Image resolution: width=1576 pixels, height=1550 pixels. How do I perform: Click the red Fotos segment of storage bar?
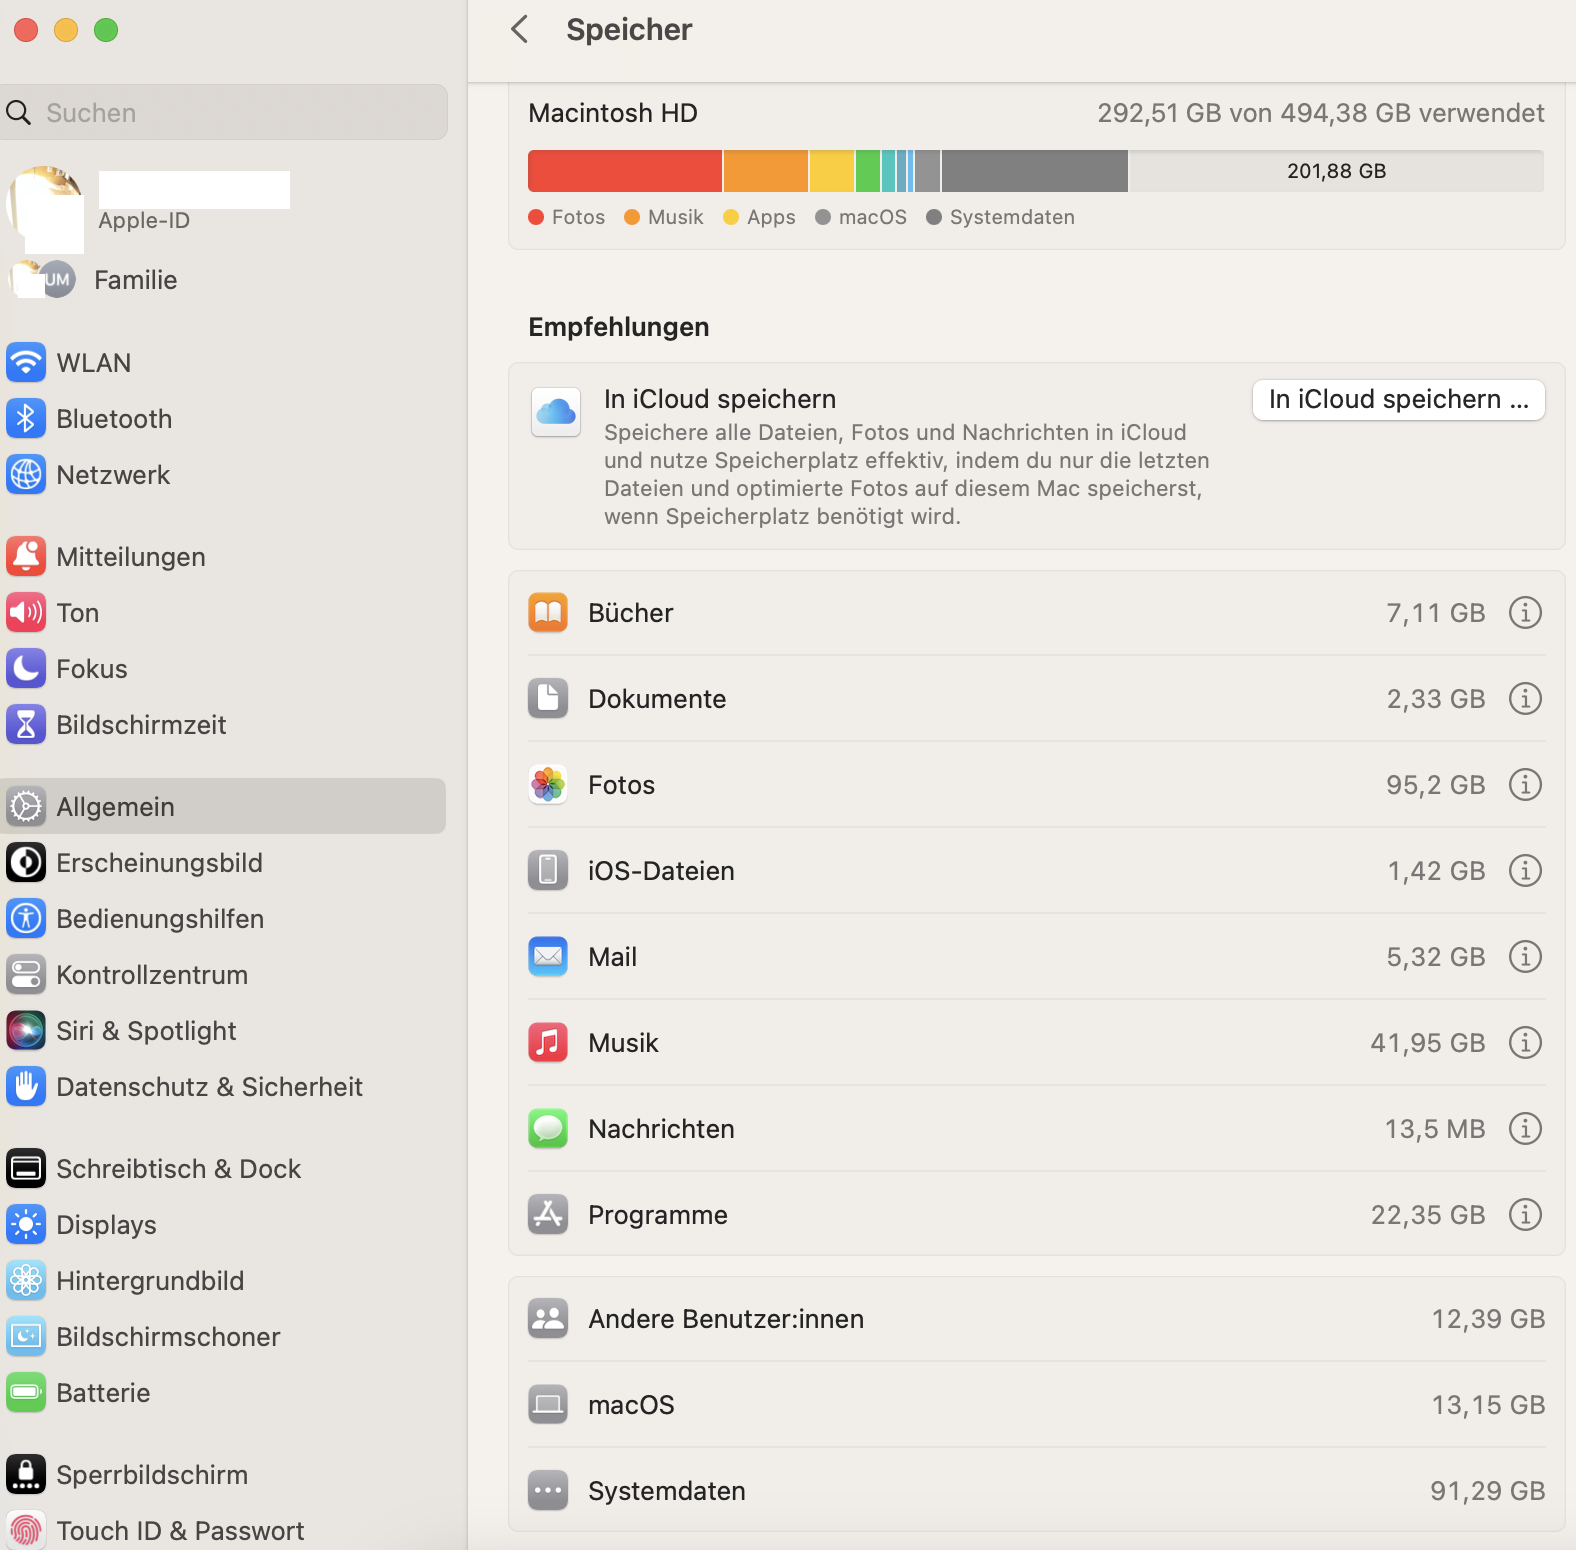coord(625,171)
